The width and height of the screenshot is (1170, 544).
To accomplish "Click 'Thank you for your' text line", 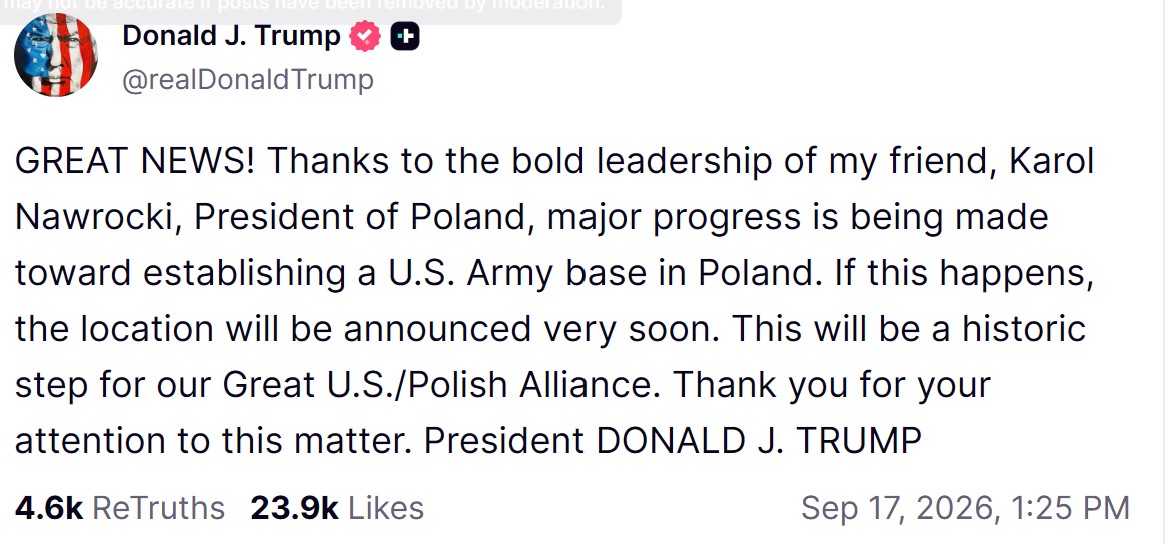I will (833, 385).
